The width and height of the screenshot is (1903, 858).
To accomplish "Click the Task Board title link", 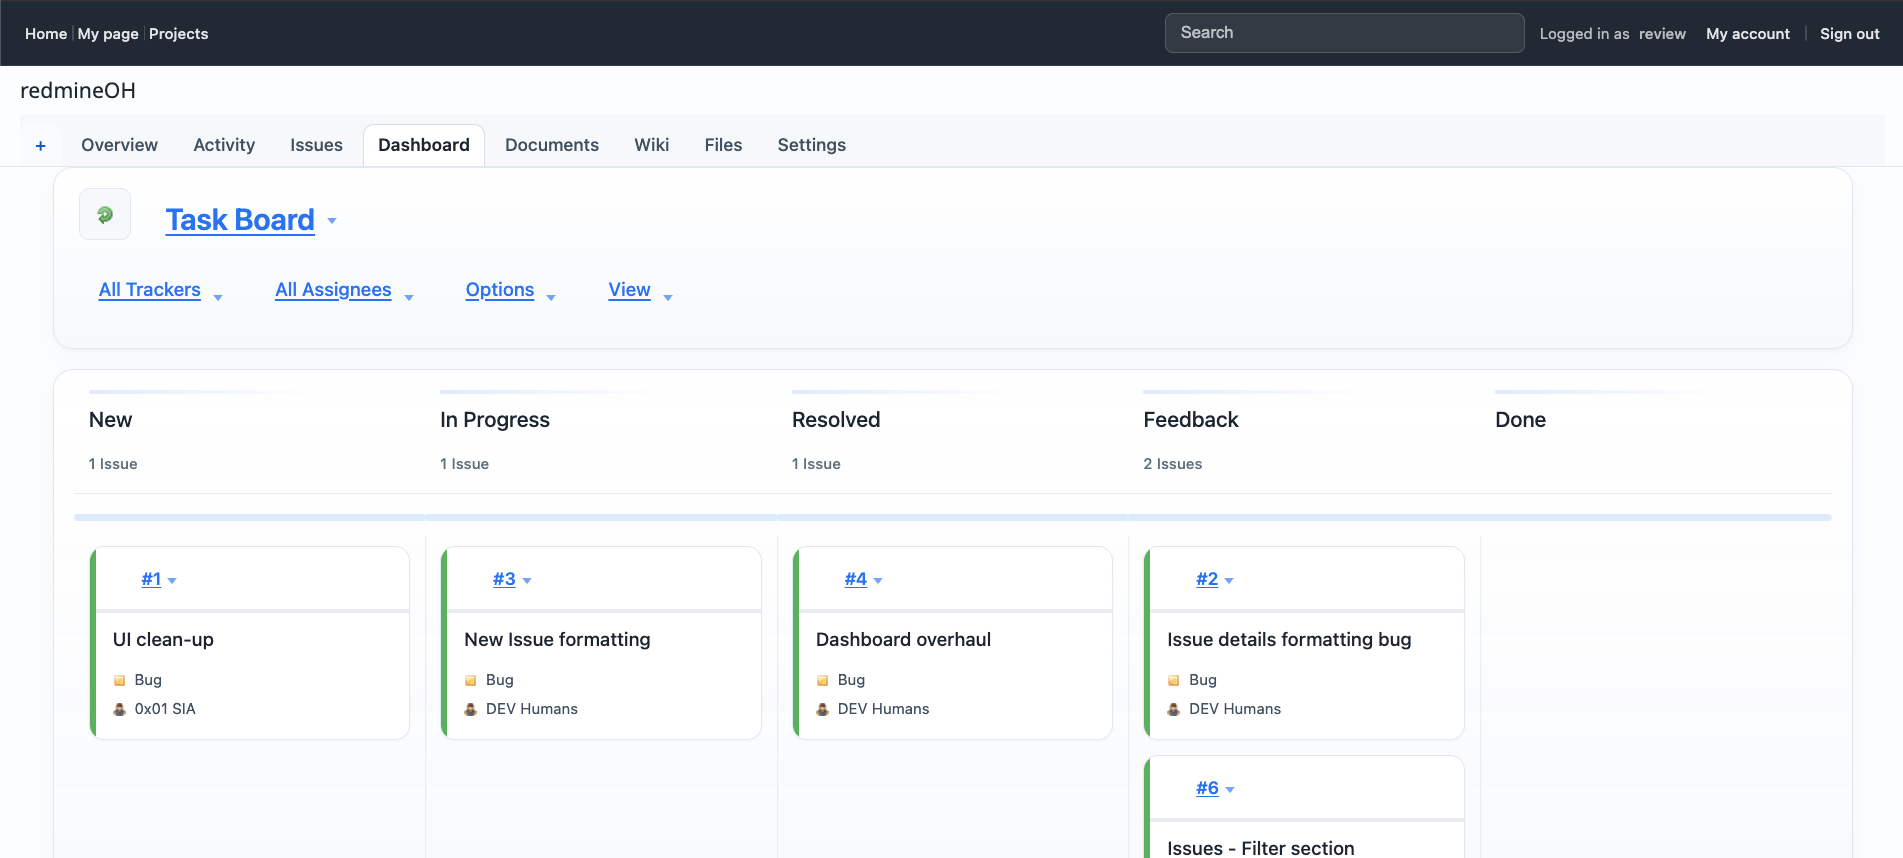I will click(240, 220).
